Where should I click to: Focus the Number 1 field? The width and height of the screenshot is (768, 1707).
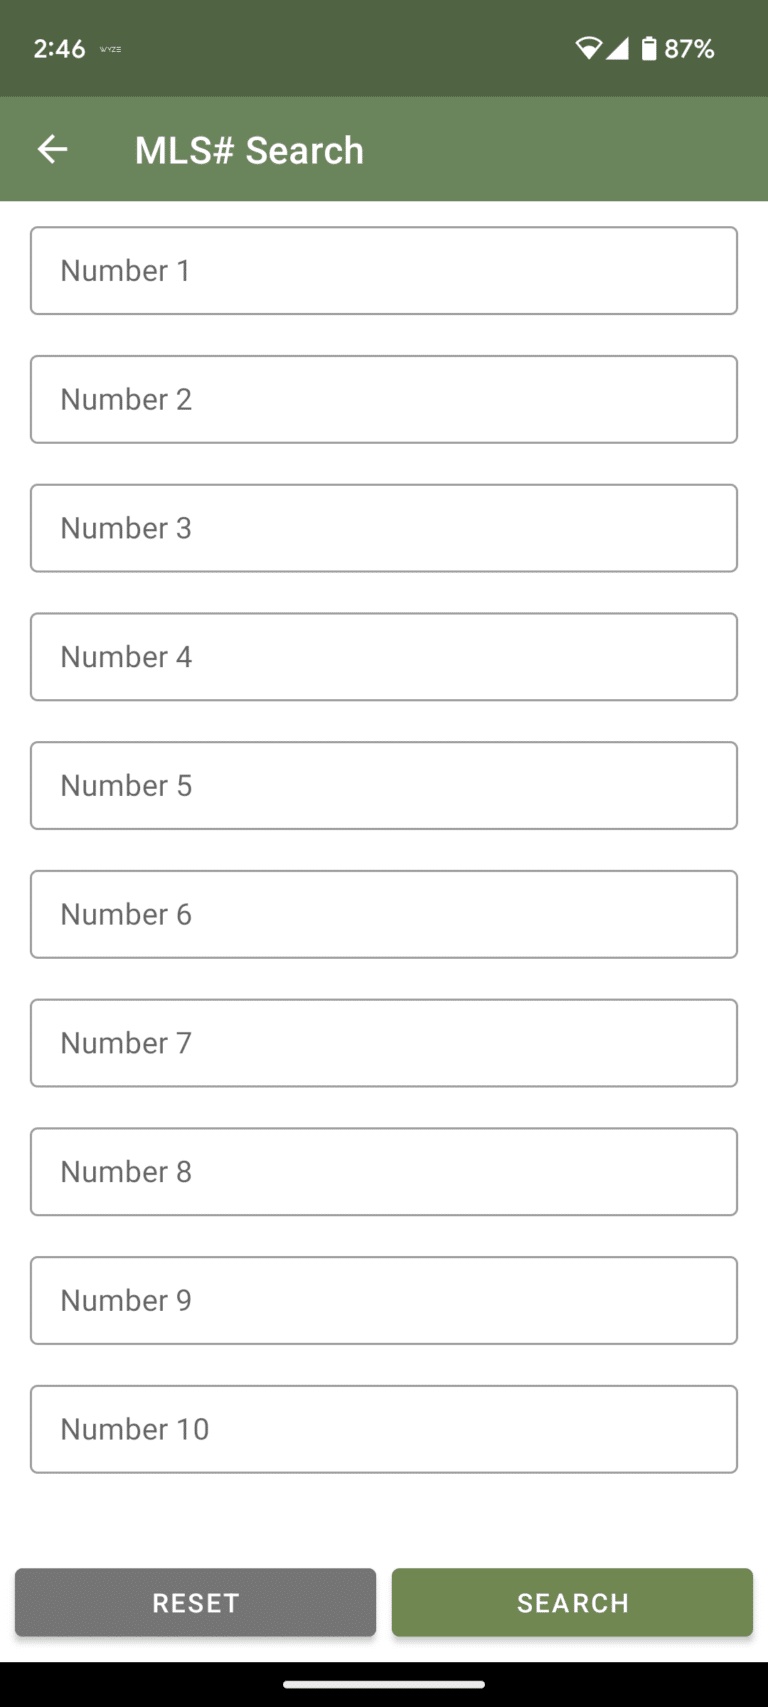point(384,271)
